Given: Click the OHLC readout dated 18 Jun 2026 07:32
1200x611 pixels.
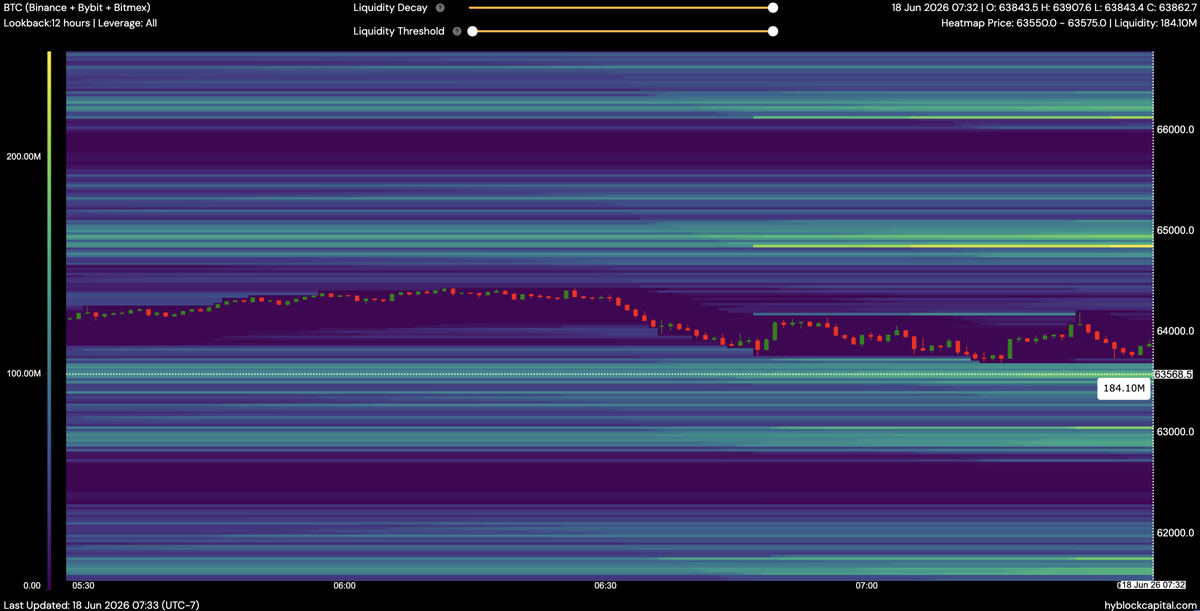Looking at the screenshot, I should (x=1043, y=8).
